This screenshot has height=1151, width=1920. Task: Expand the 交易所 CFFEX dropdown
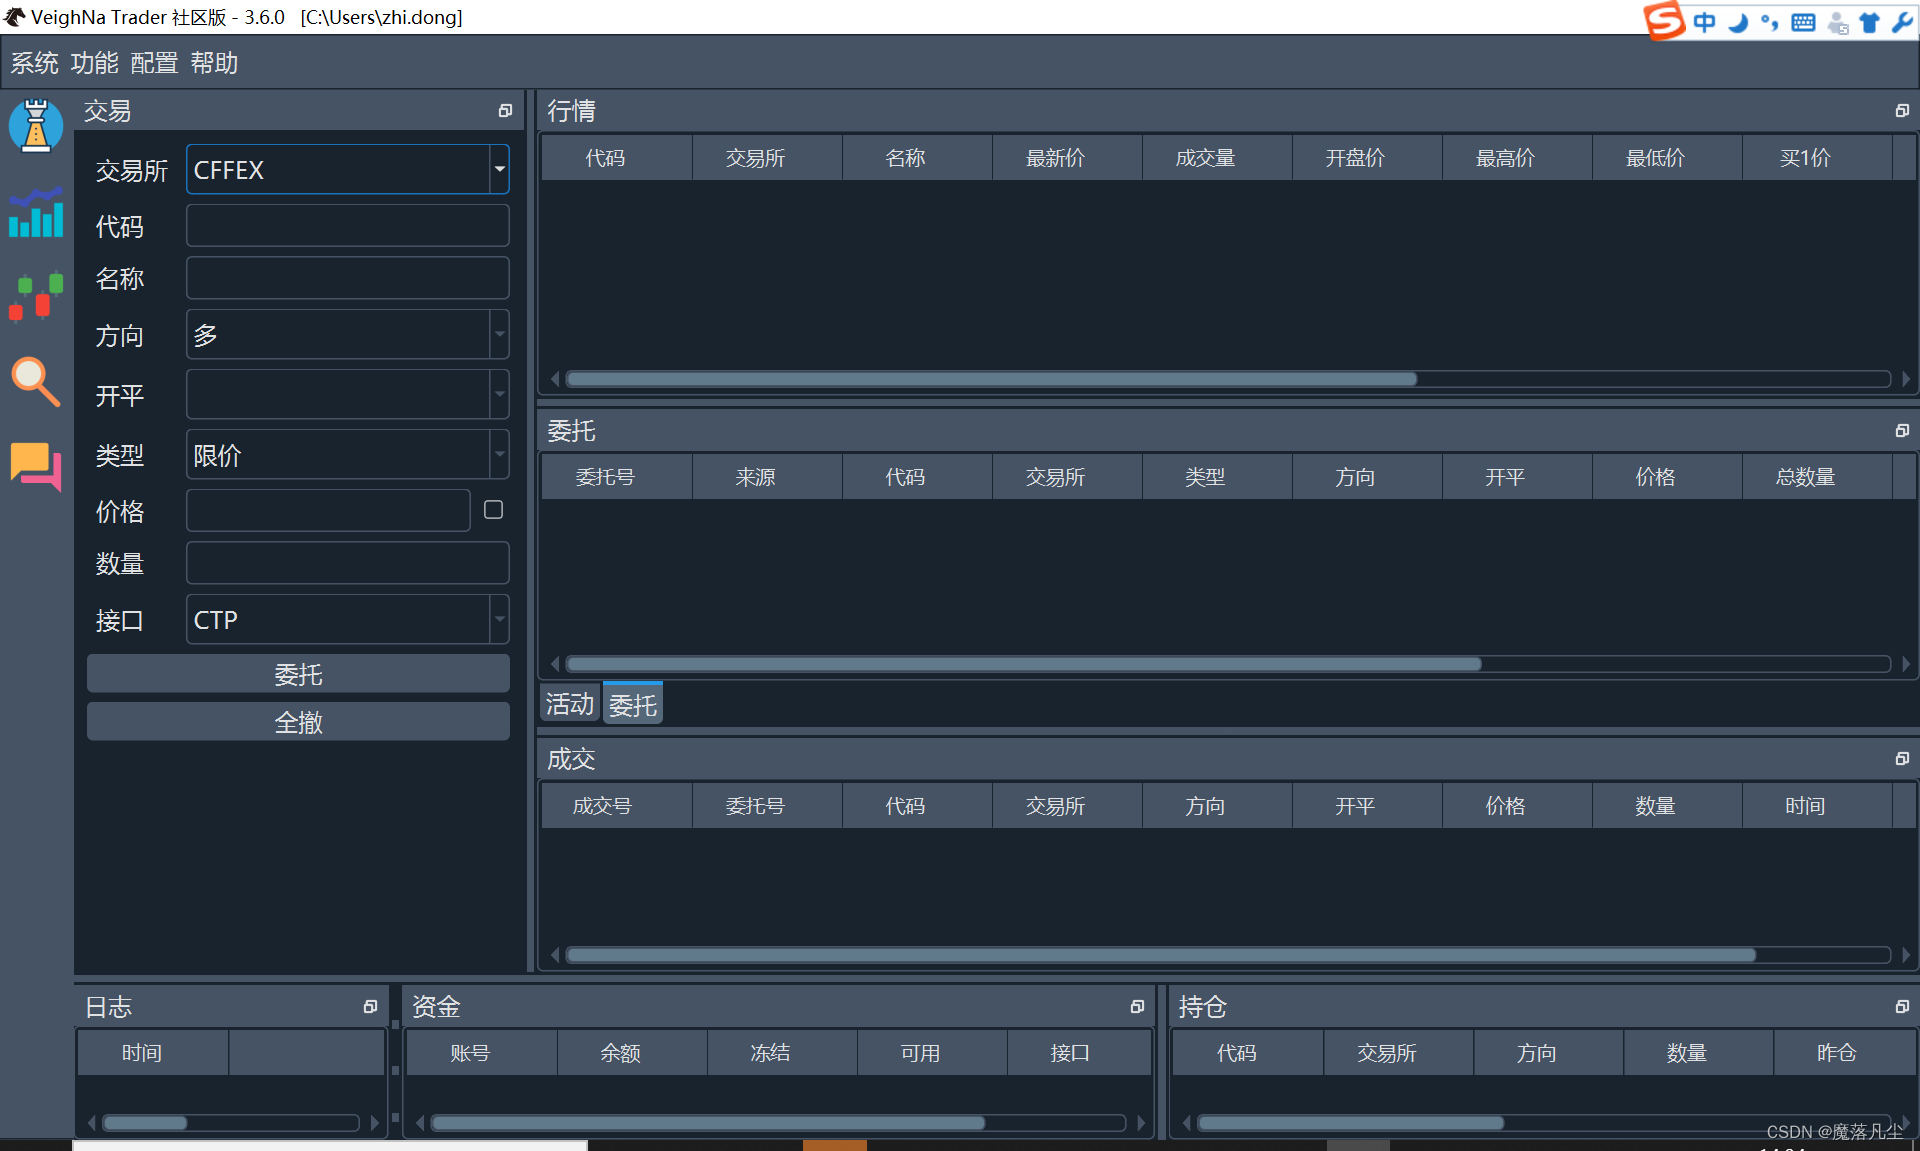pyautogui.click(x=499, y=170)
